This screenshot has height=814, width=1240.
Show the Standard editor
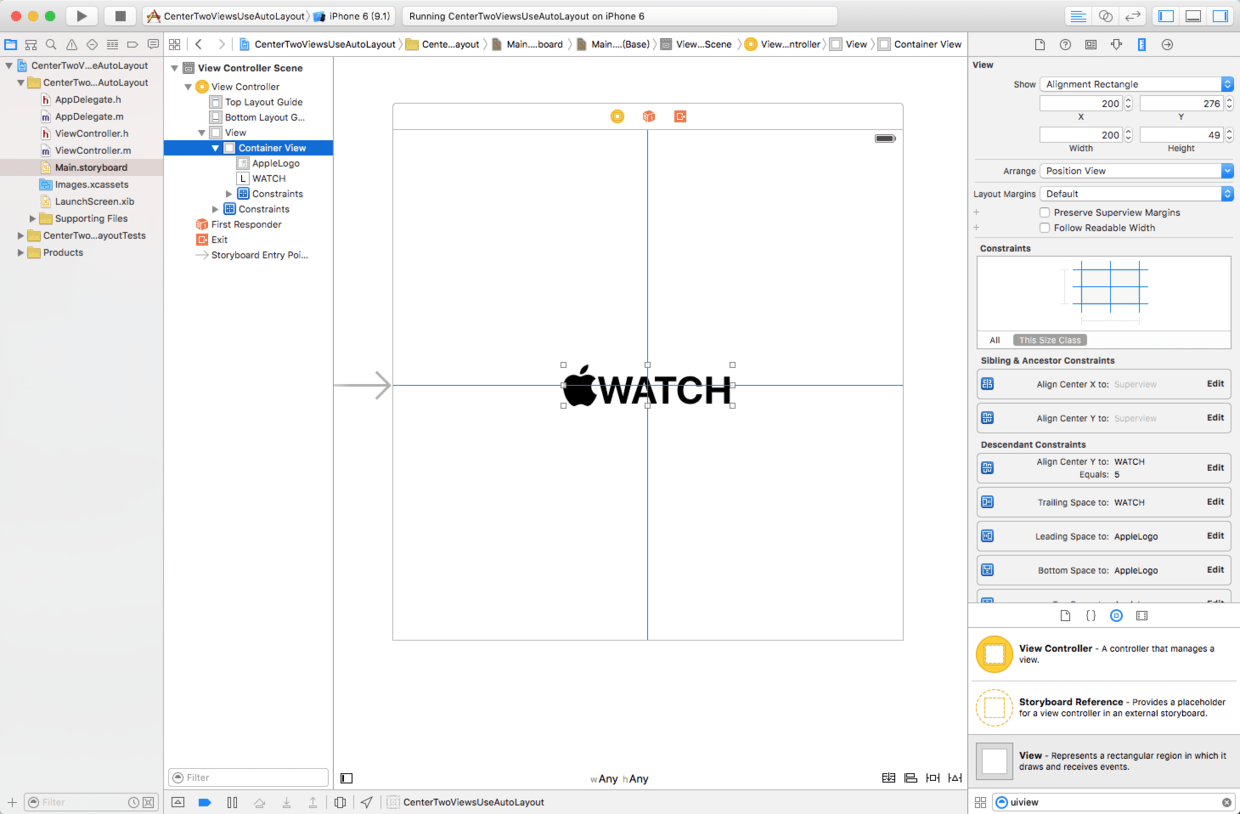pyautogui.click(x=1078, y=16)
